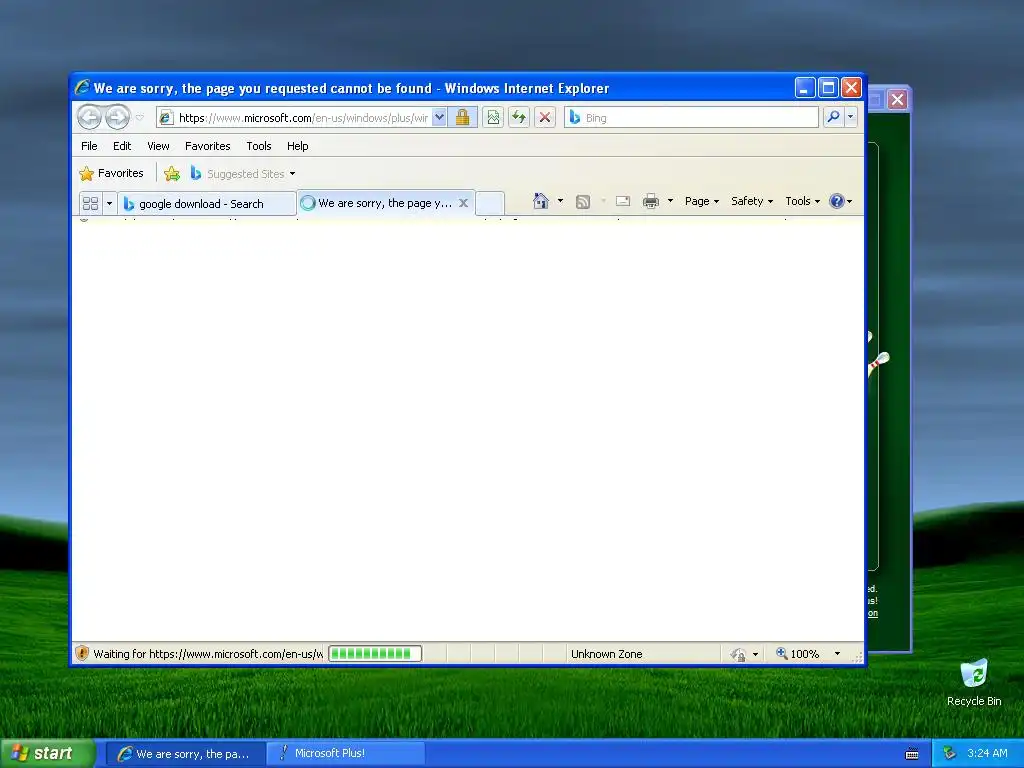Open the Page command bar menu
This screenshot has height=768, width=1024.
(701, 201)
